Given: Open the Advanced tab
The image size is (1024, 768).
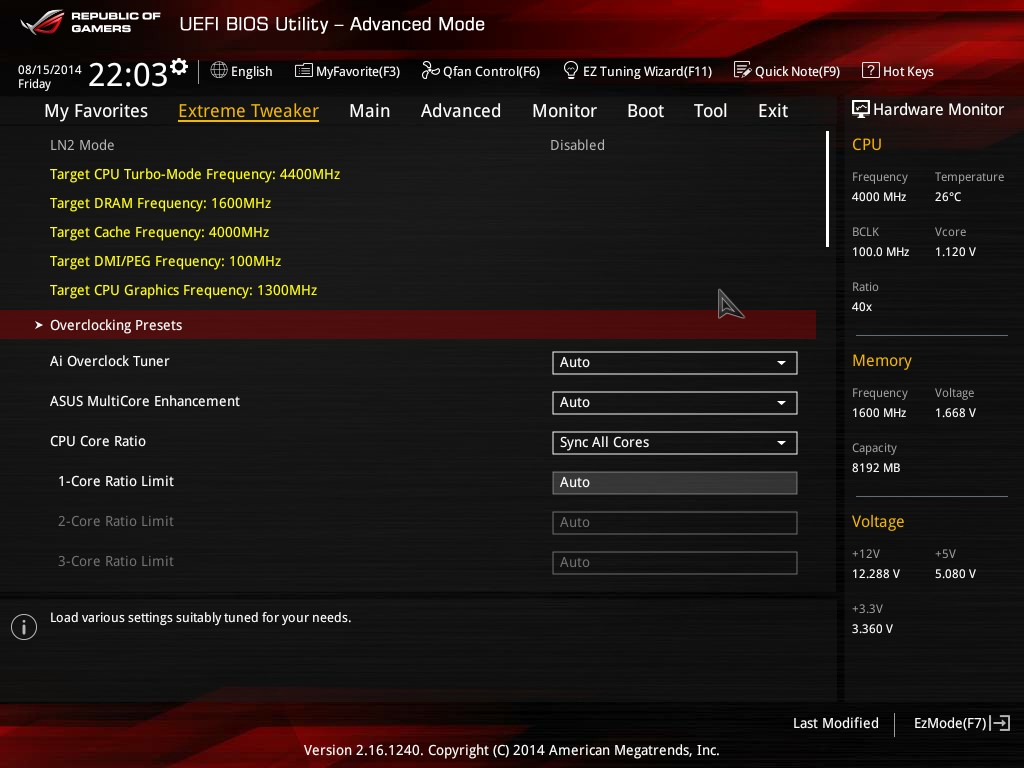Looking at the screenshot, I should click(460, 111).
